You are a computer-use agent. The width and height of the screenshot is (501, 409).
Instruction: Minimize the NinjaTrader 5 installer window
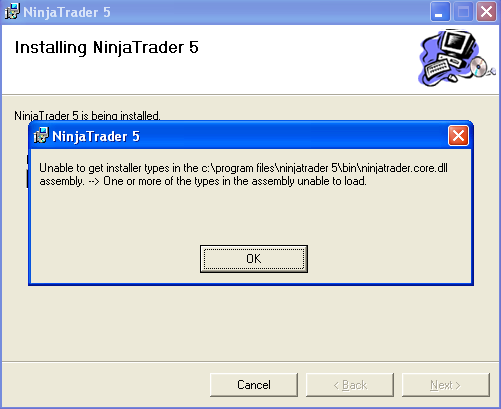[440, 12]
